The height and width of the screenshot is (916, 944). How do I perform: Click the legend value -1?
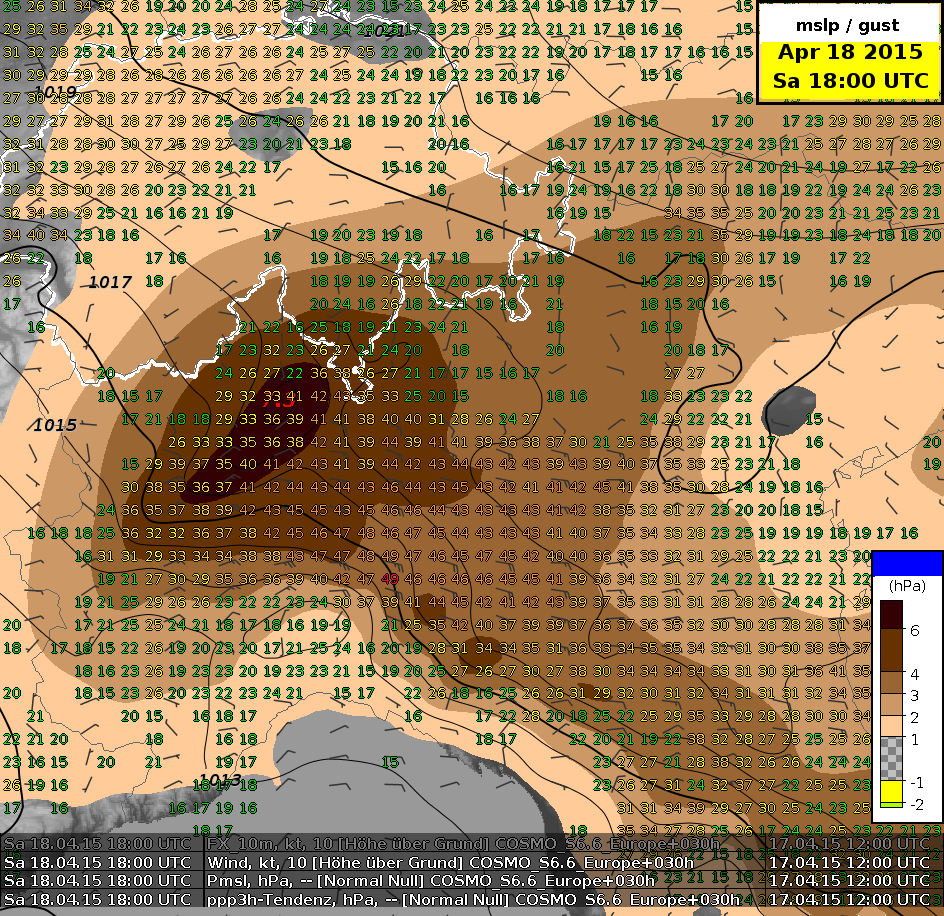pyautogui.click(x=916, y=782)
